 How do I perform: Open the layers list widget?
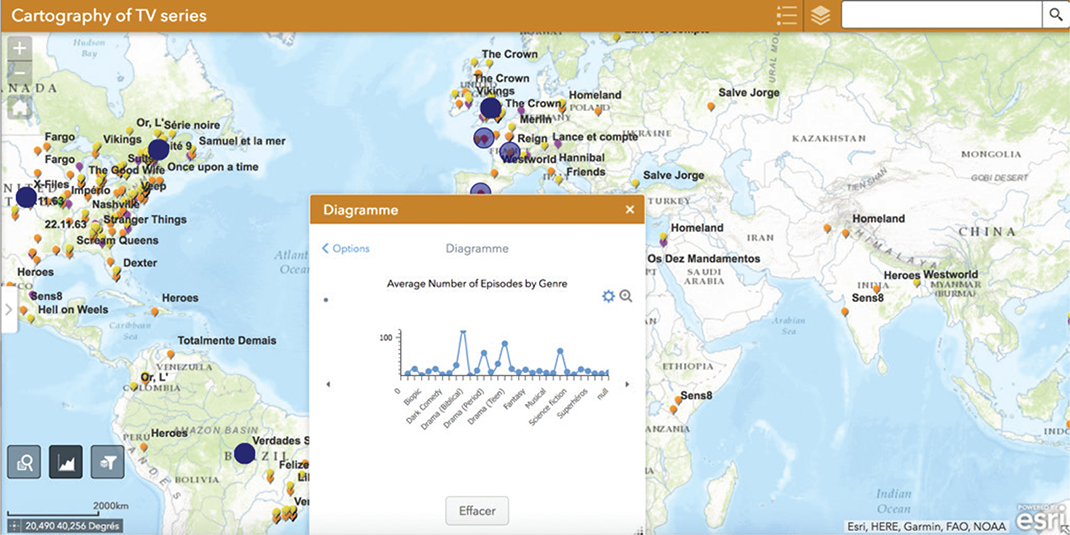coord(821,16)
